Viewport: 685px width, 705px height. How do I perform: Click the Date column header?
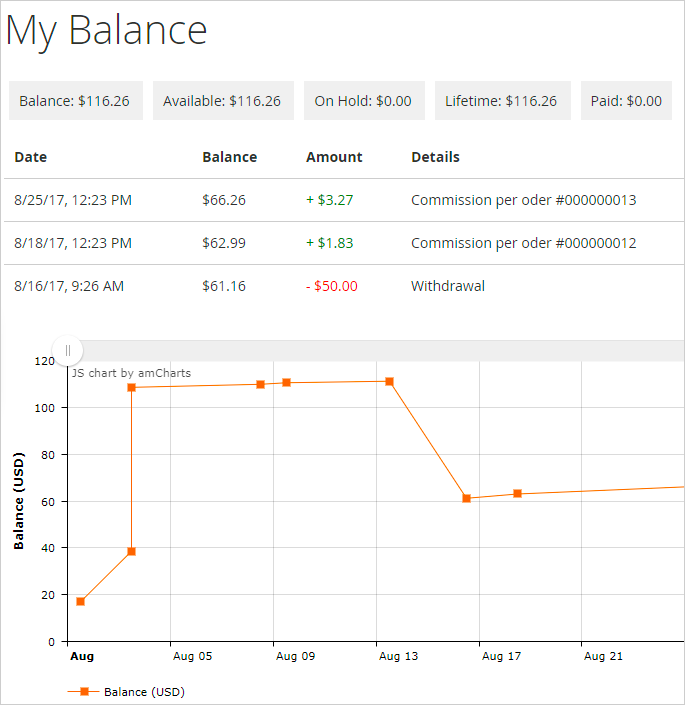pos(31,157)
